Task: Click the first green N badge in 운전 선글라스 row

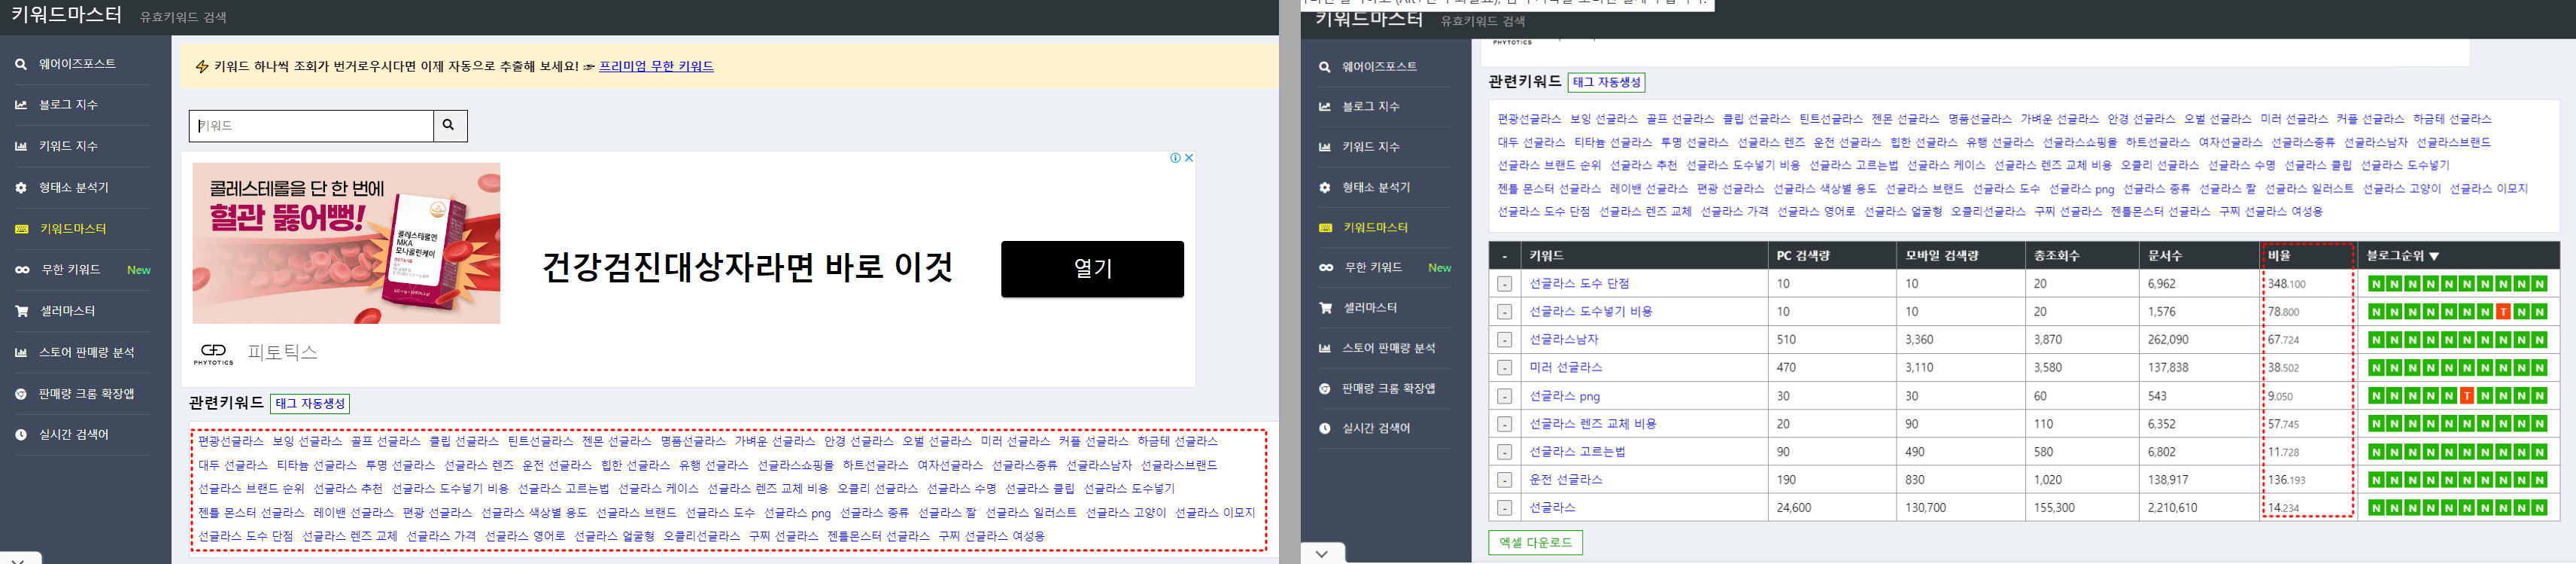Action: click(x=2376, y=480)
